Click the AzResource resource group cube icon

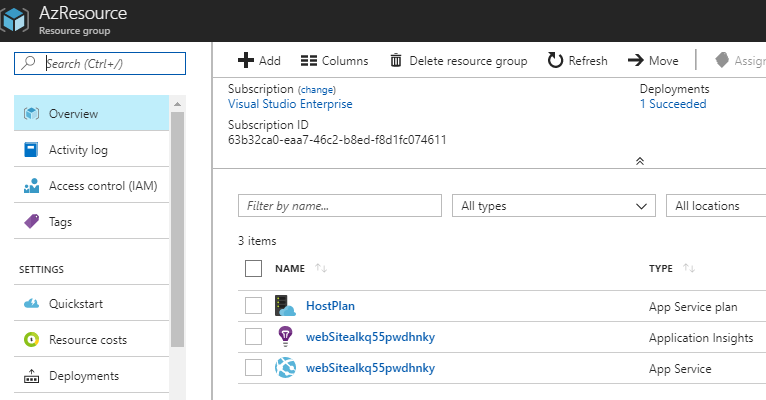(14, 20)
